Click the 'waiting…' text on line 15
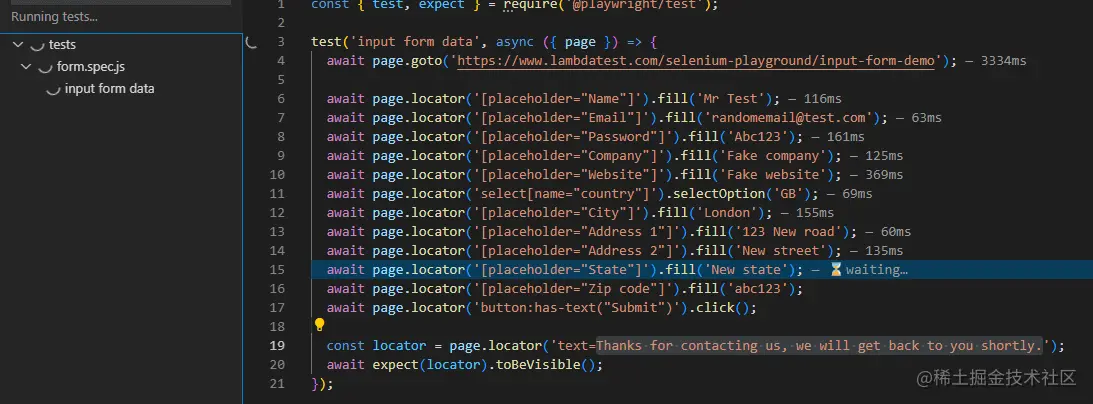The image size is (1093, 404). tap(876, 270)
